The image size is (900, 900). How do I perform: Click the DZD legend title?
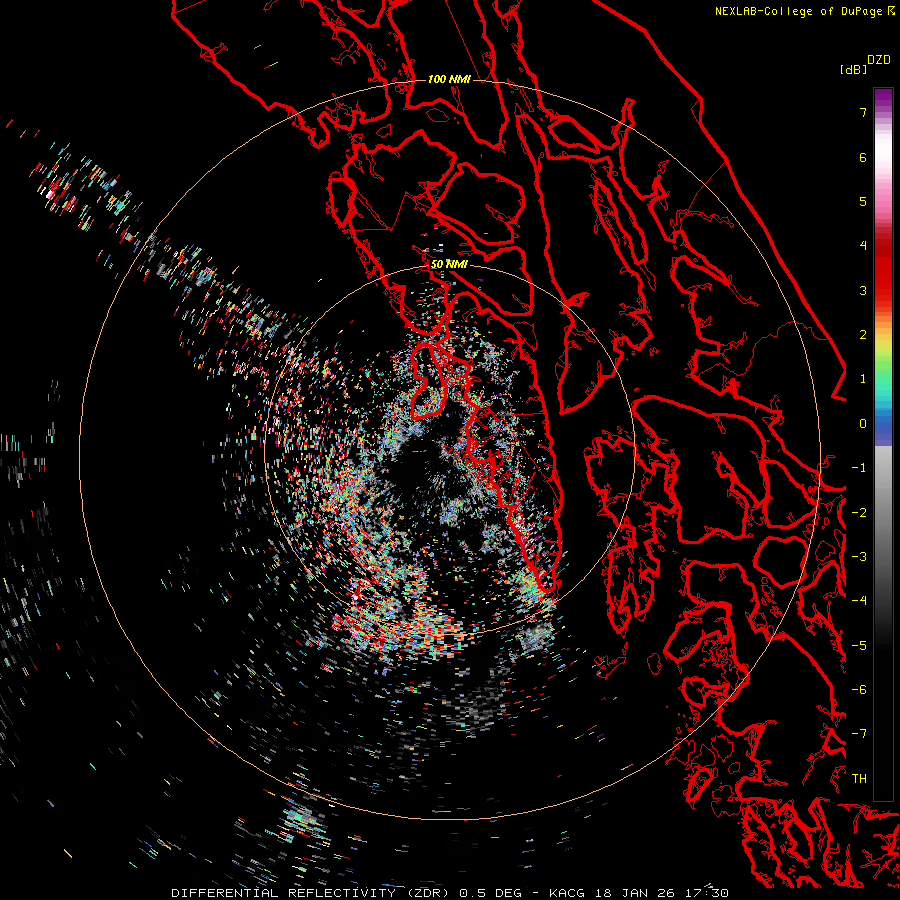tap(879, 60)
